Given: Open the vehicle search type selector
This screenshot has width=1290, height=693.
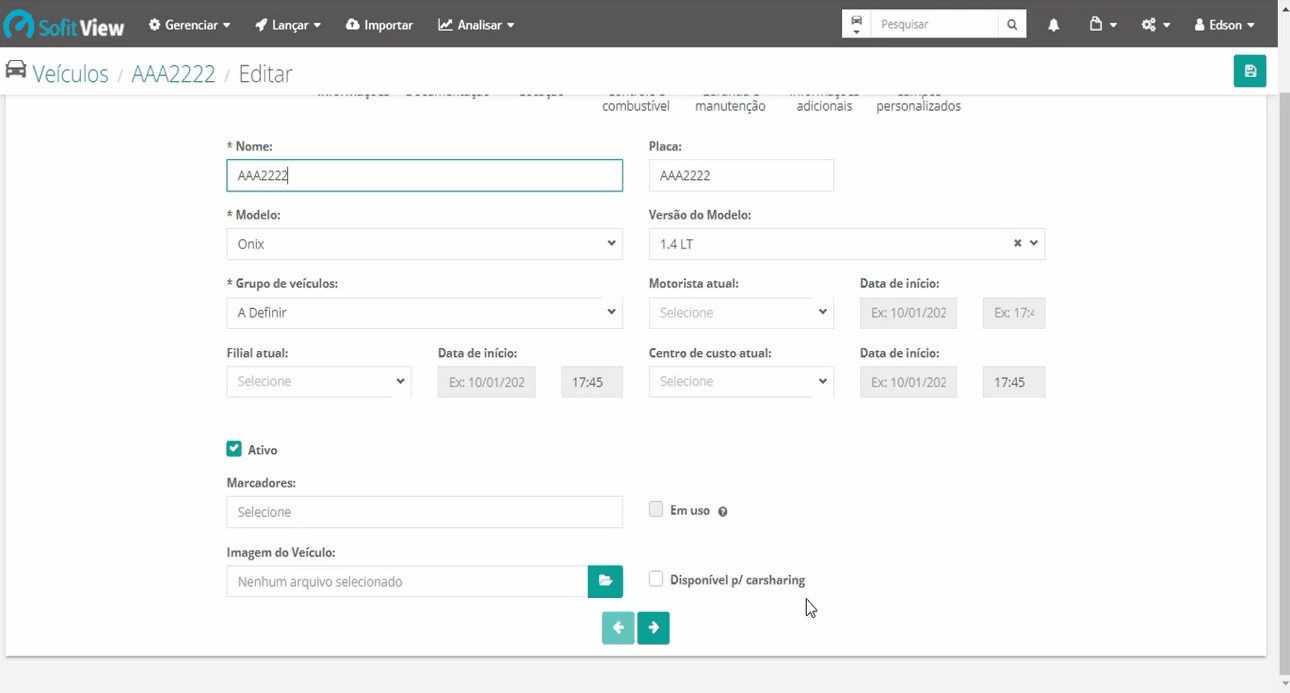Looking at the screenshot, I should 856,24.
